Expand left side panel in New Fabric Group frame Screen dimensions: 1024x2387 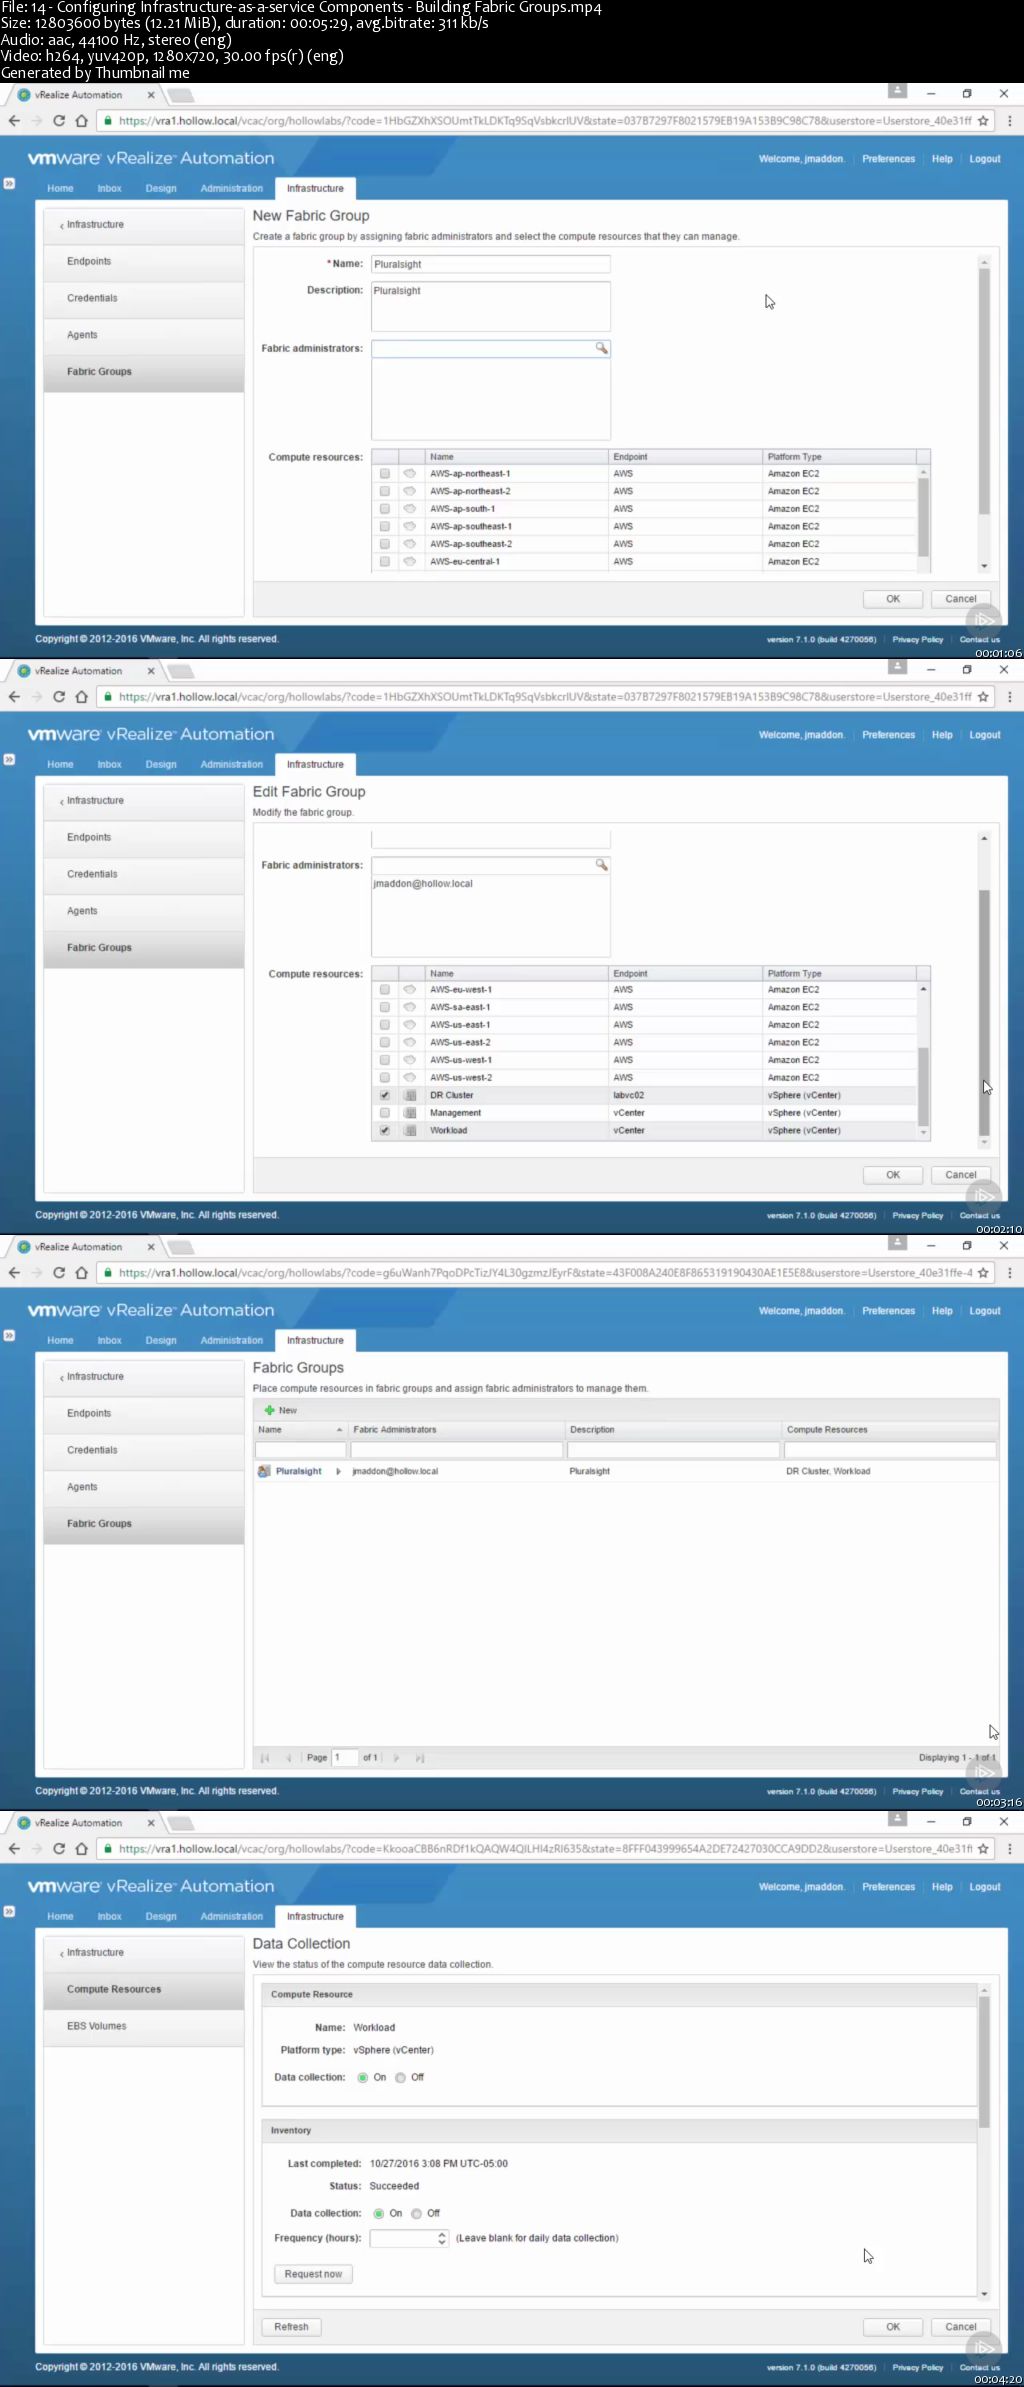coord(9,184)
